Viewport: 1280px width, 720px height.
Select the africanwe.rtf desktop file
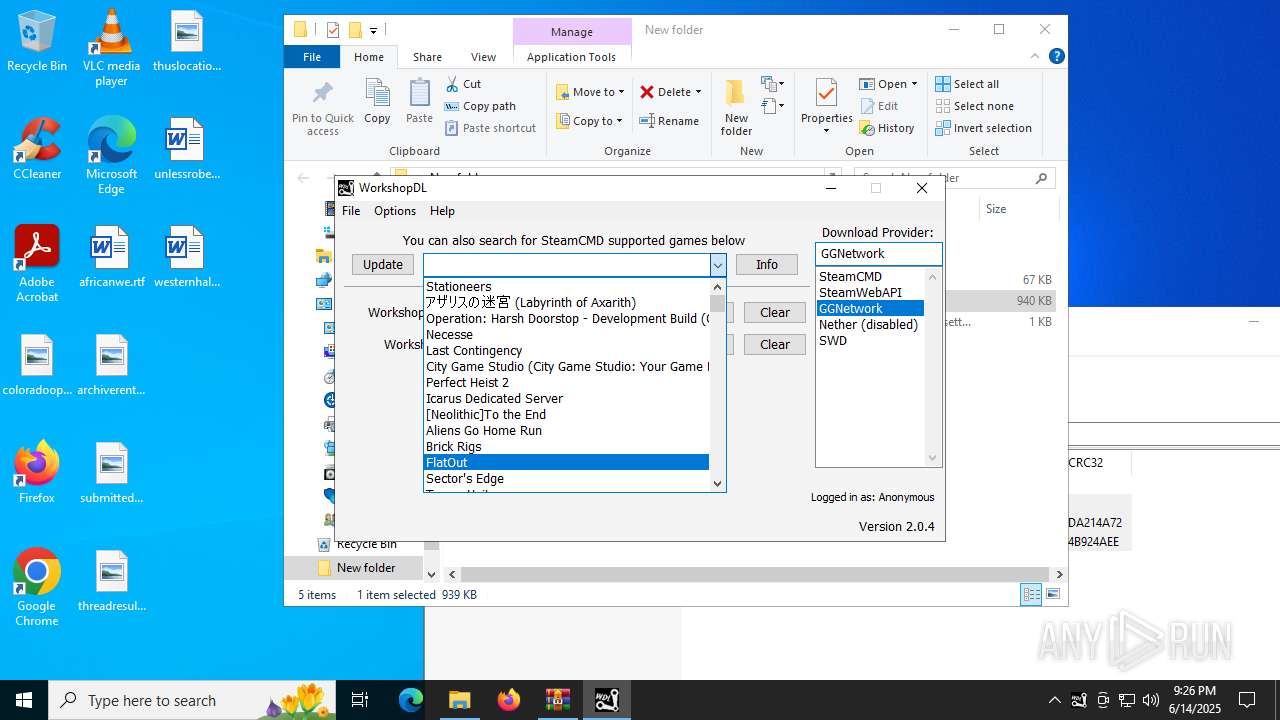coord(111,258)
